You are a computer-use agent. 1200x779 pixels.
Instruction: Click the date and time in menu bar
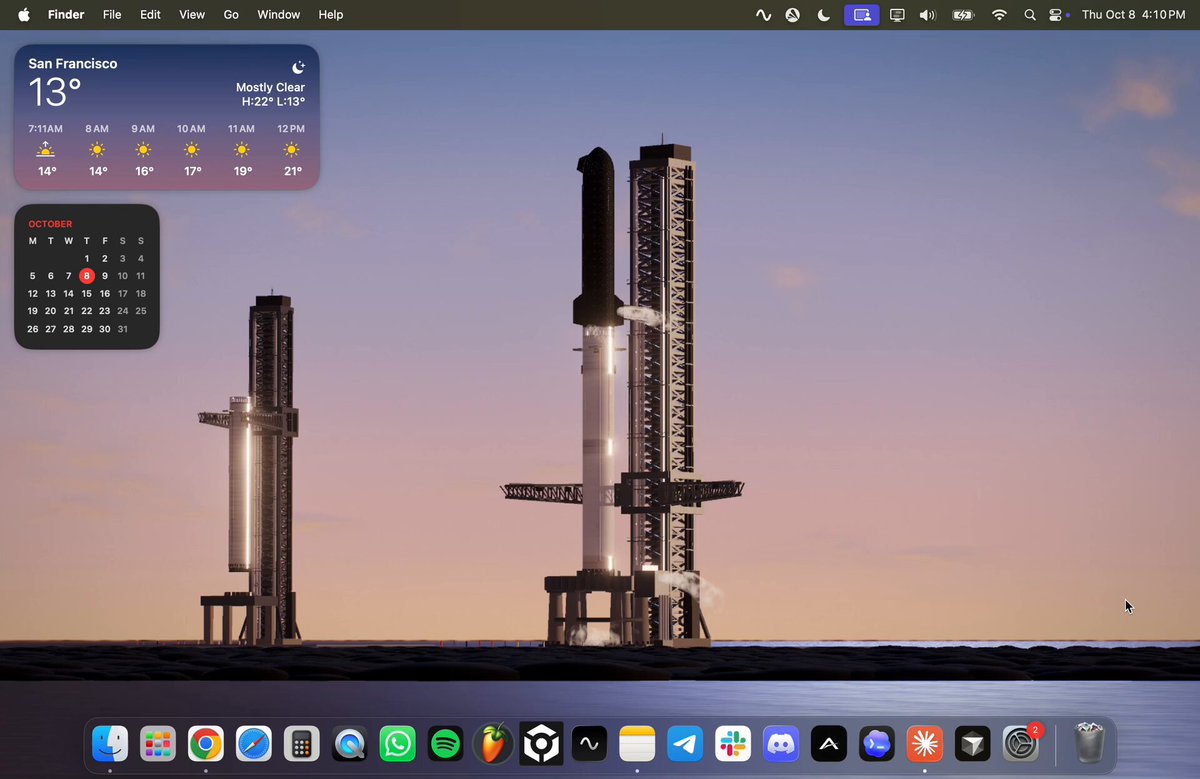pyautogui.click(x=1134, y=15)
